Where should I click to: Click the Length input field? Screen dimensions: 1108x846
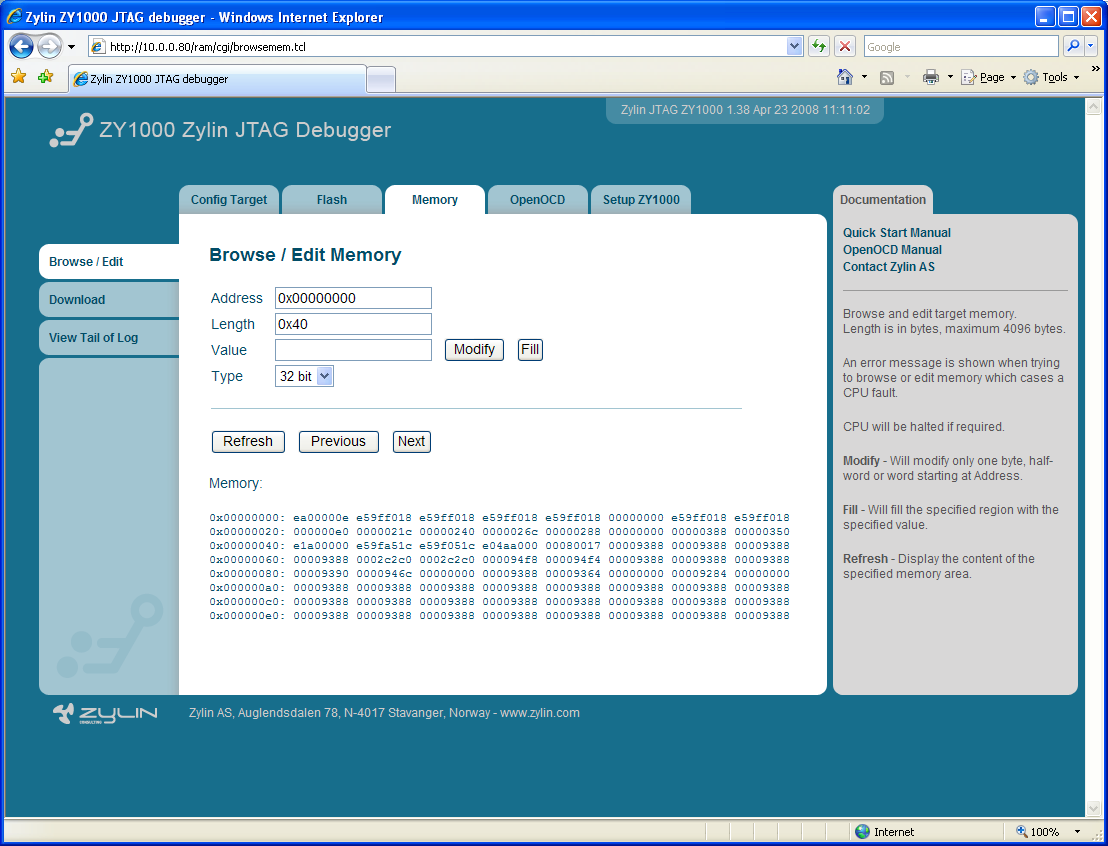click(353, 324)
